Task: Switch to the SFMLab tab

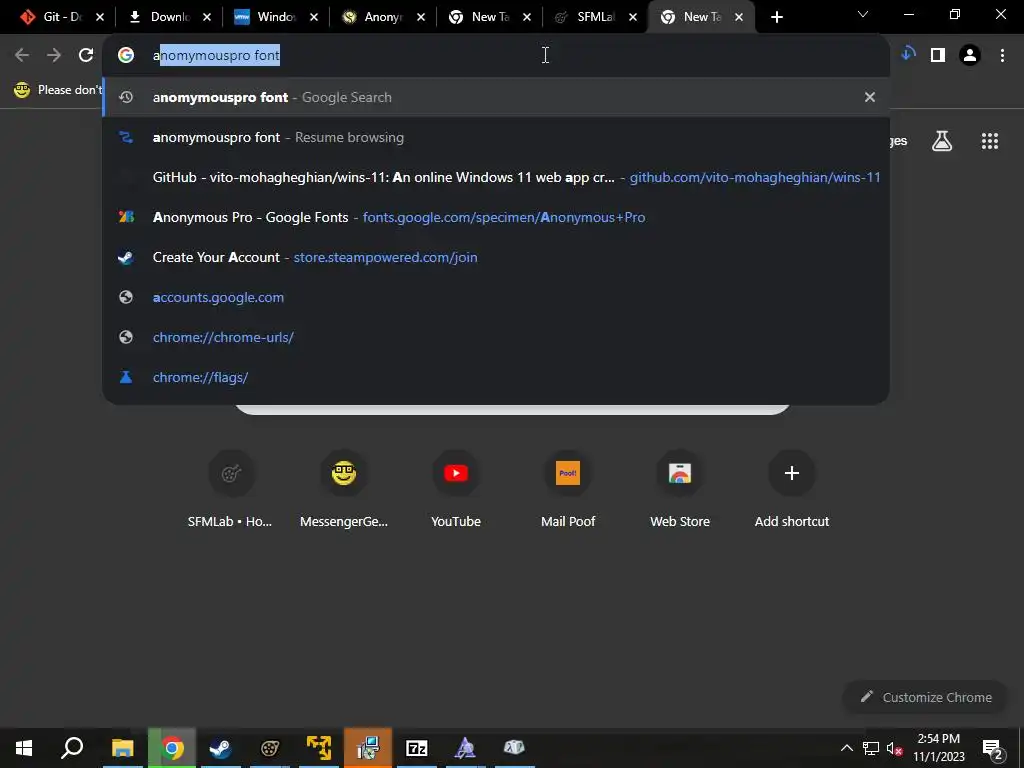Action: pos(596,17)
